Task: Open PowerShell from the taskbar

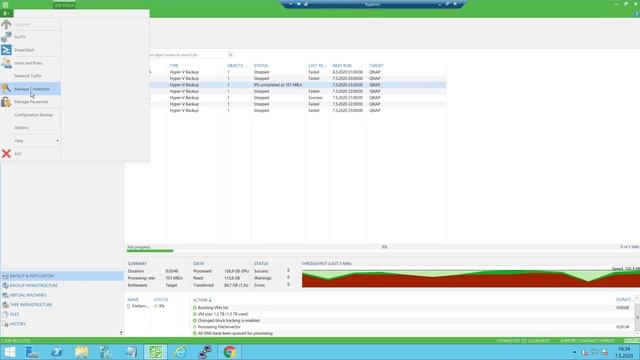Action: point(57,352)
